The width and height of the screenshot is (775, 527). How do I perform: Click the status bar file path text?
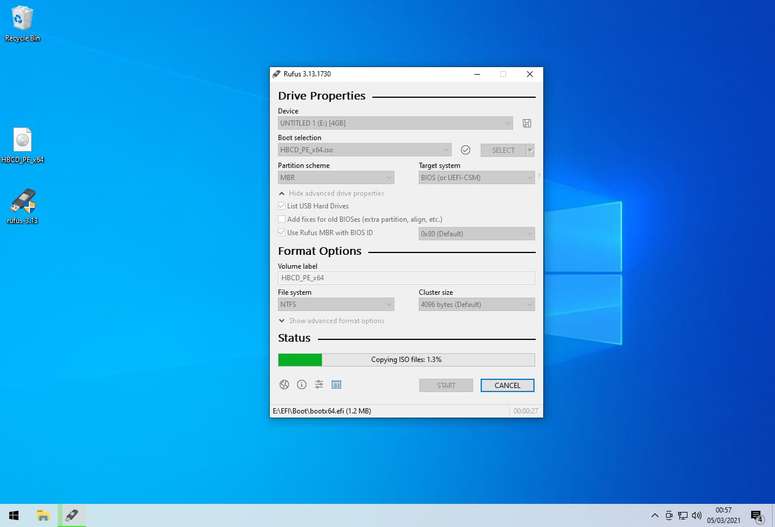tap(322, 411)
